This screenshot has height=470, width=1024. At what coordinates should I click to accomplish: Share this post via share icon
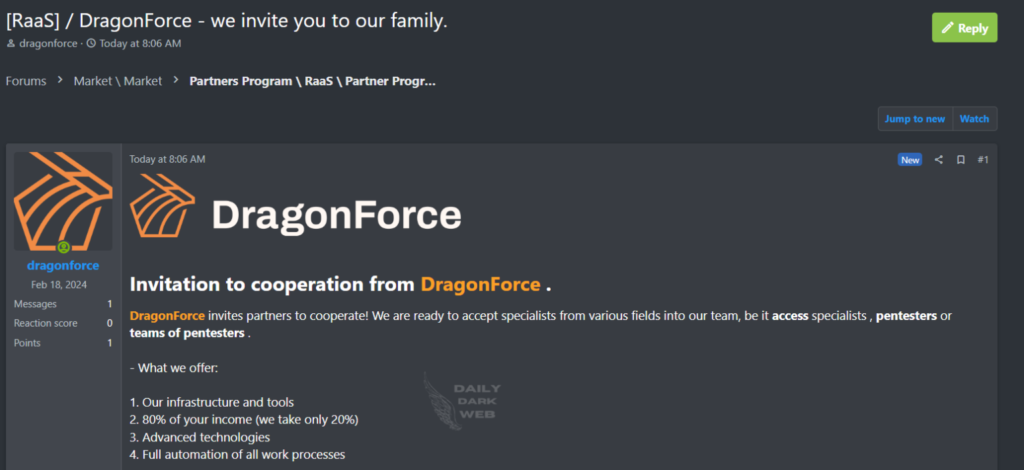coord(938,160)
